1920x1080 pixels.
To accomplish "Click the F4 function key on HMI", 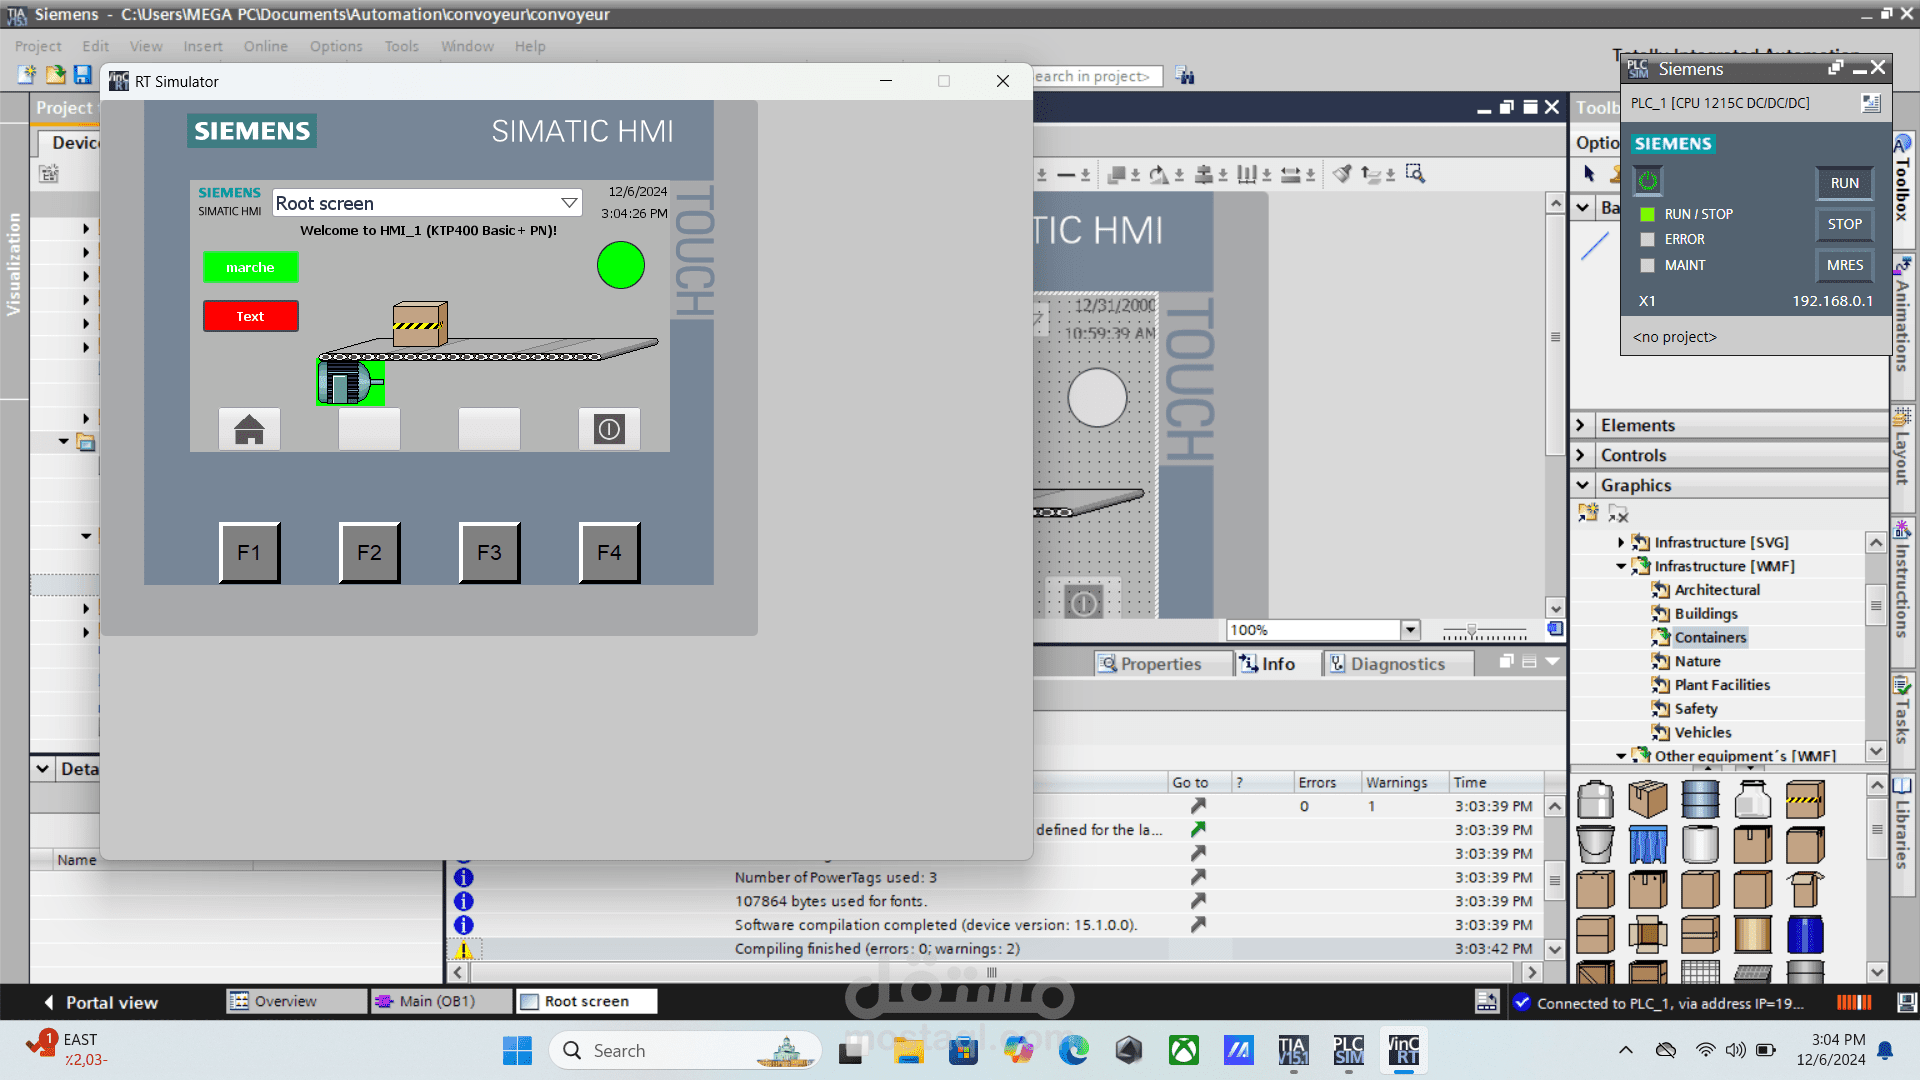I will tap(609, 552).
